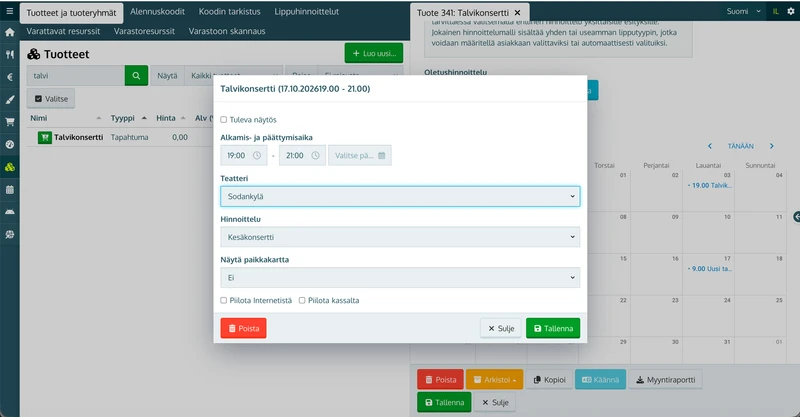Open the Lippuhinnoittelut tab
This screenshot has width=800, height=417.
click(x=306, y=11)
